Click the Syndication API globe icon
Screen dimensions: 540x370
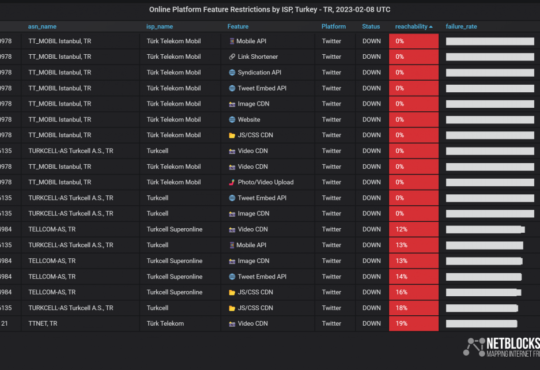(x=232, y=73)
